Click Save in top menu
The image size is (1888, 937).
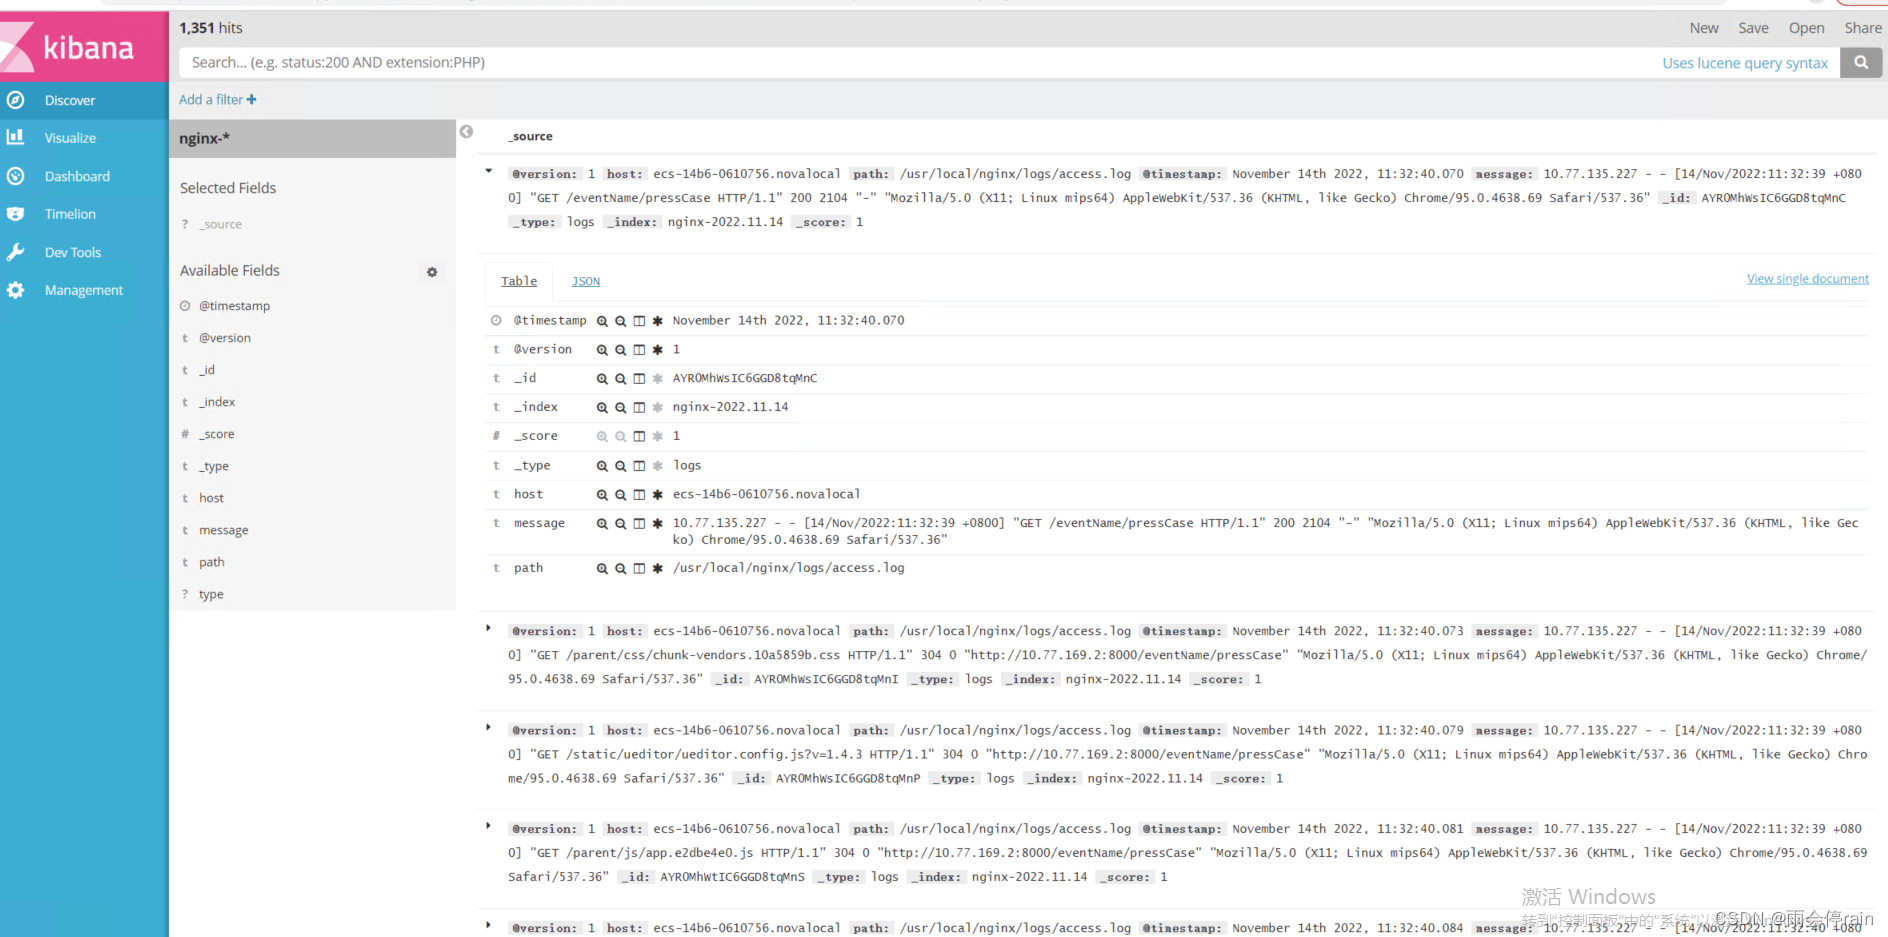point(1753,28)
